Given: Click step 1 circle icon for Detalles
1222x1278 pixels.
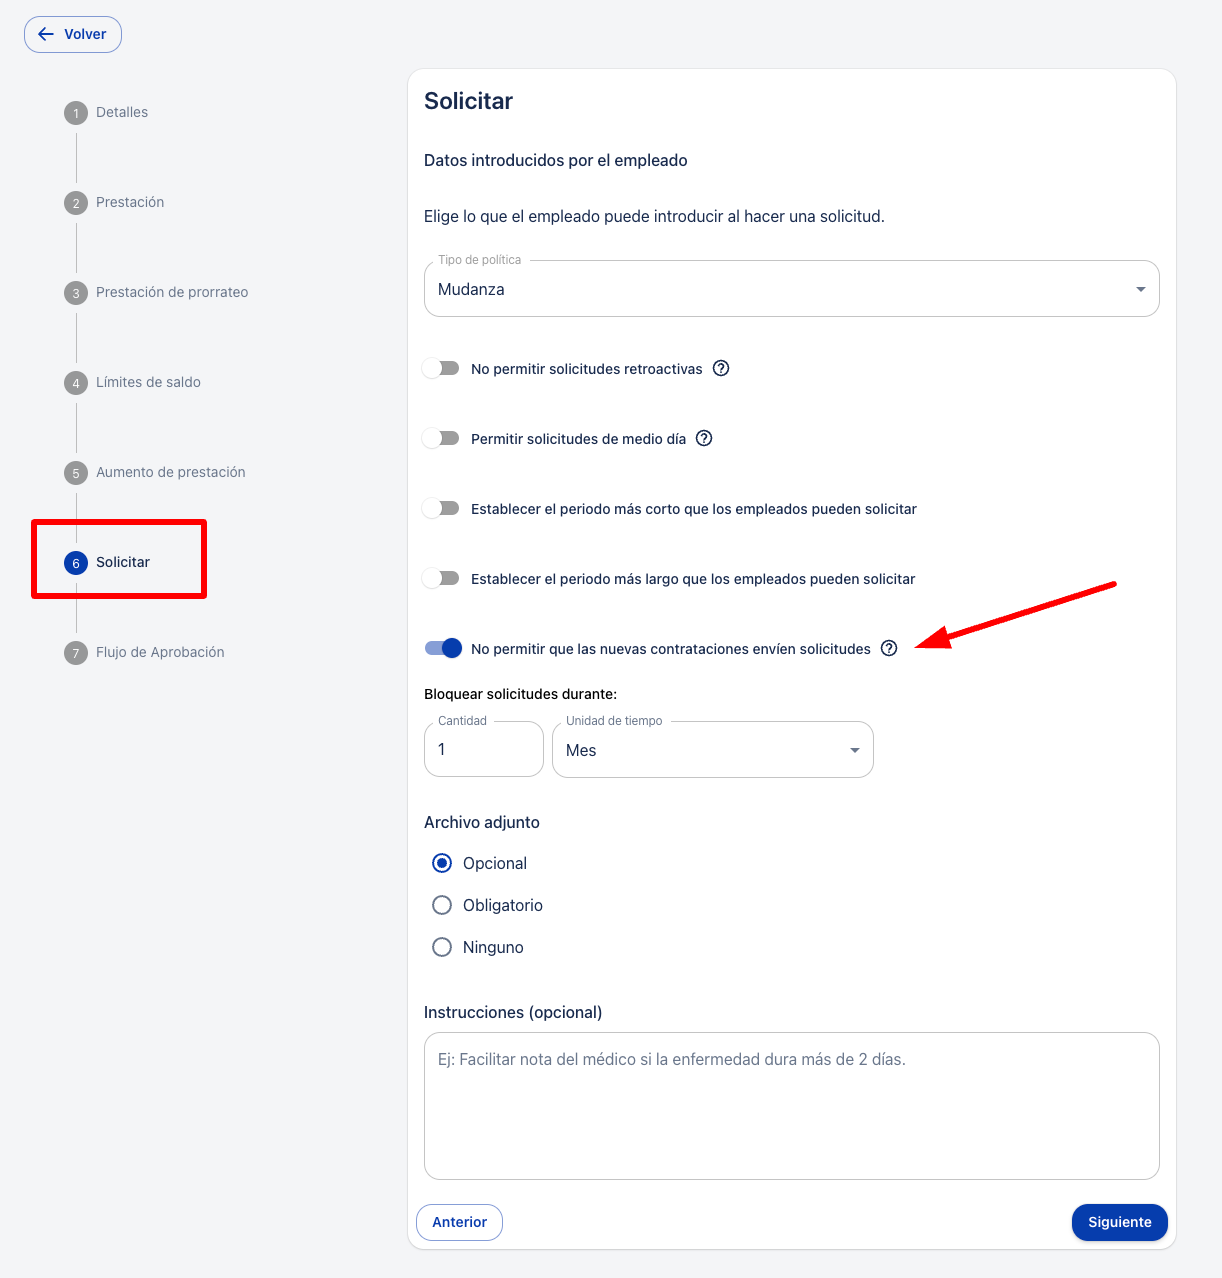Looking at the screenshot, I should 76,113.
